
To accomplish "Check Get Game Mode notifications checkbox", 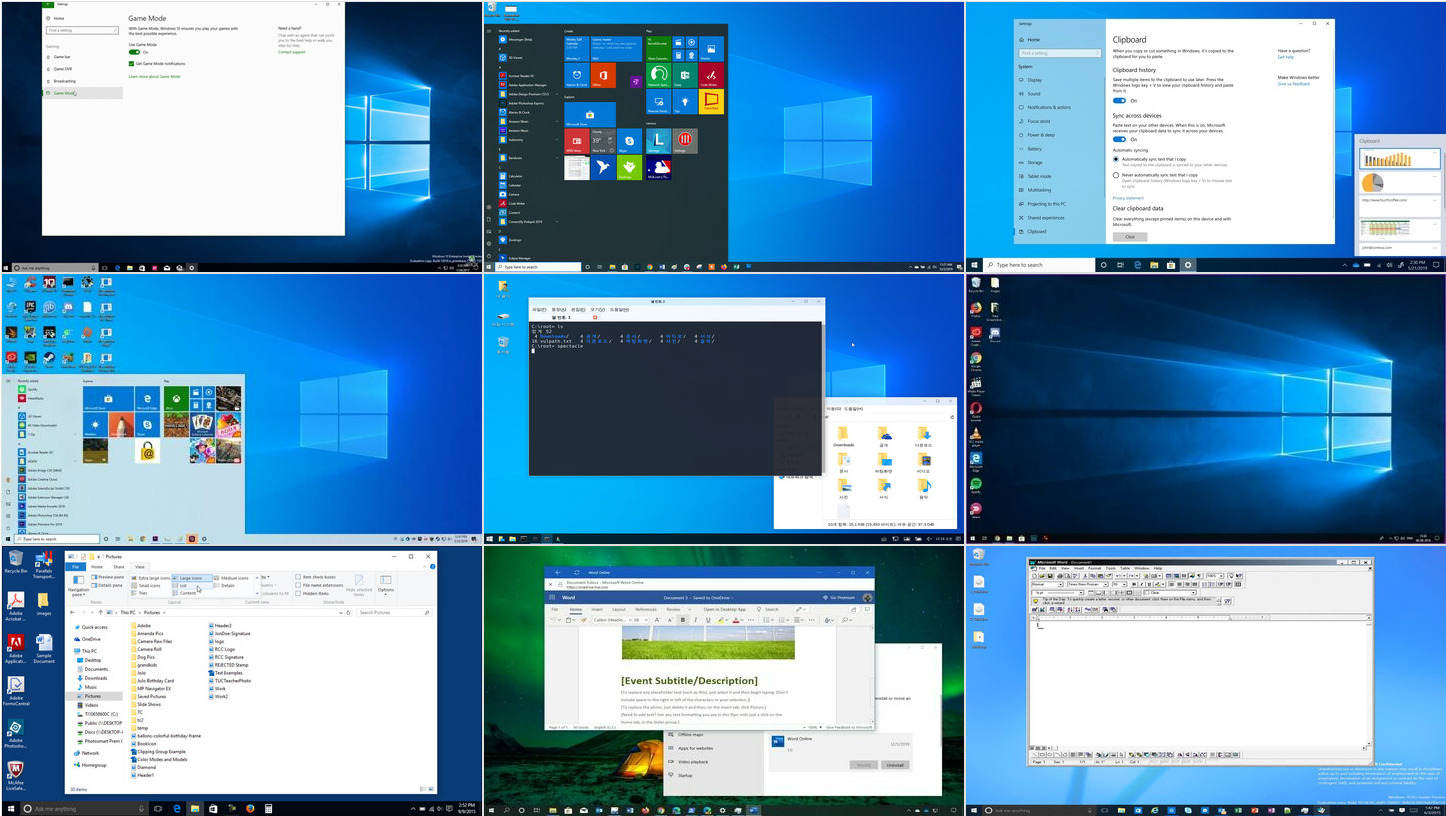I will 132,63.
